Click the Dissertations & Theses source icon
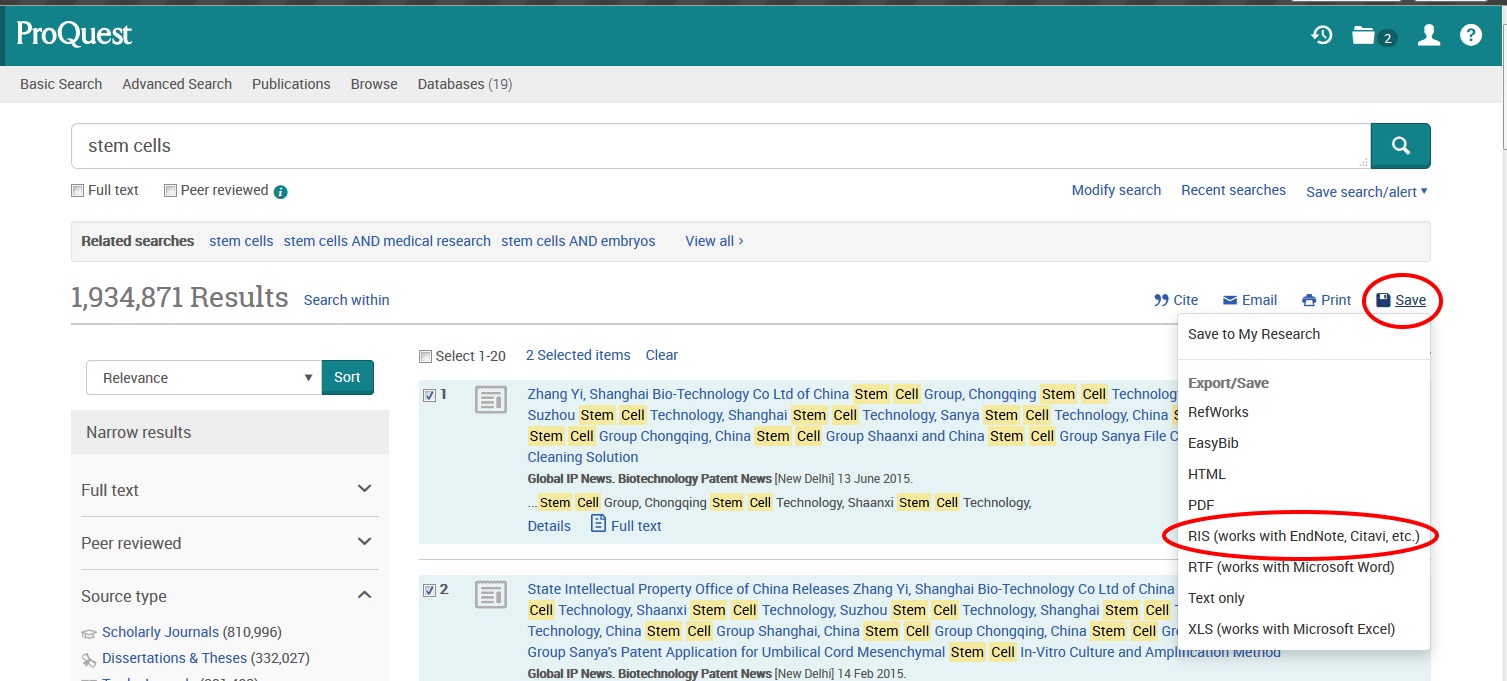 (89, 659)
